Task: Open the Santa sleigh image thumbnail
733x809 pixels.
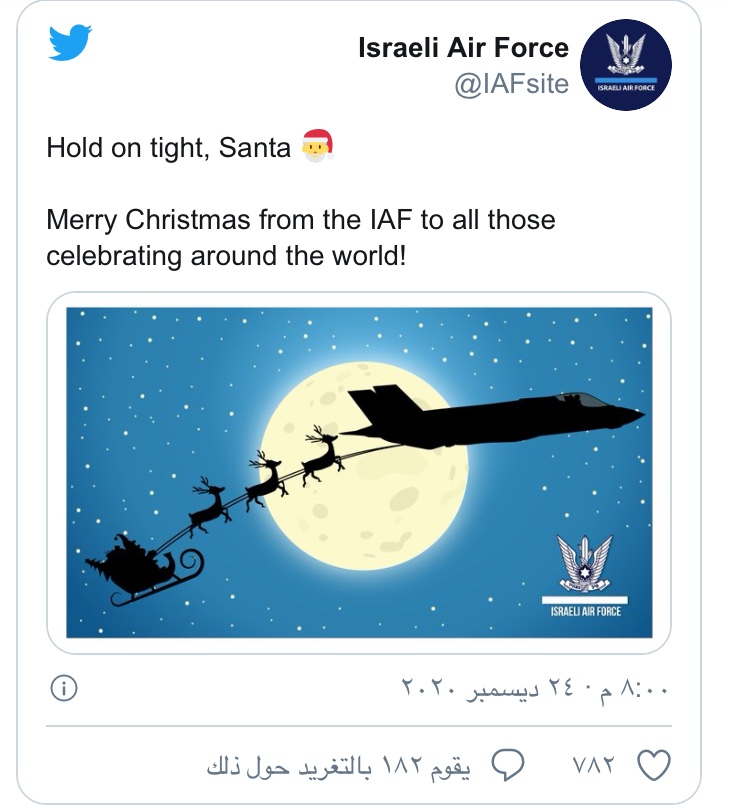Action: pos(359,472)
